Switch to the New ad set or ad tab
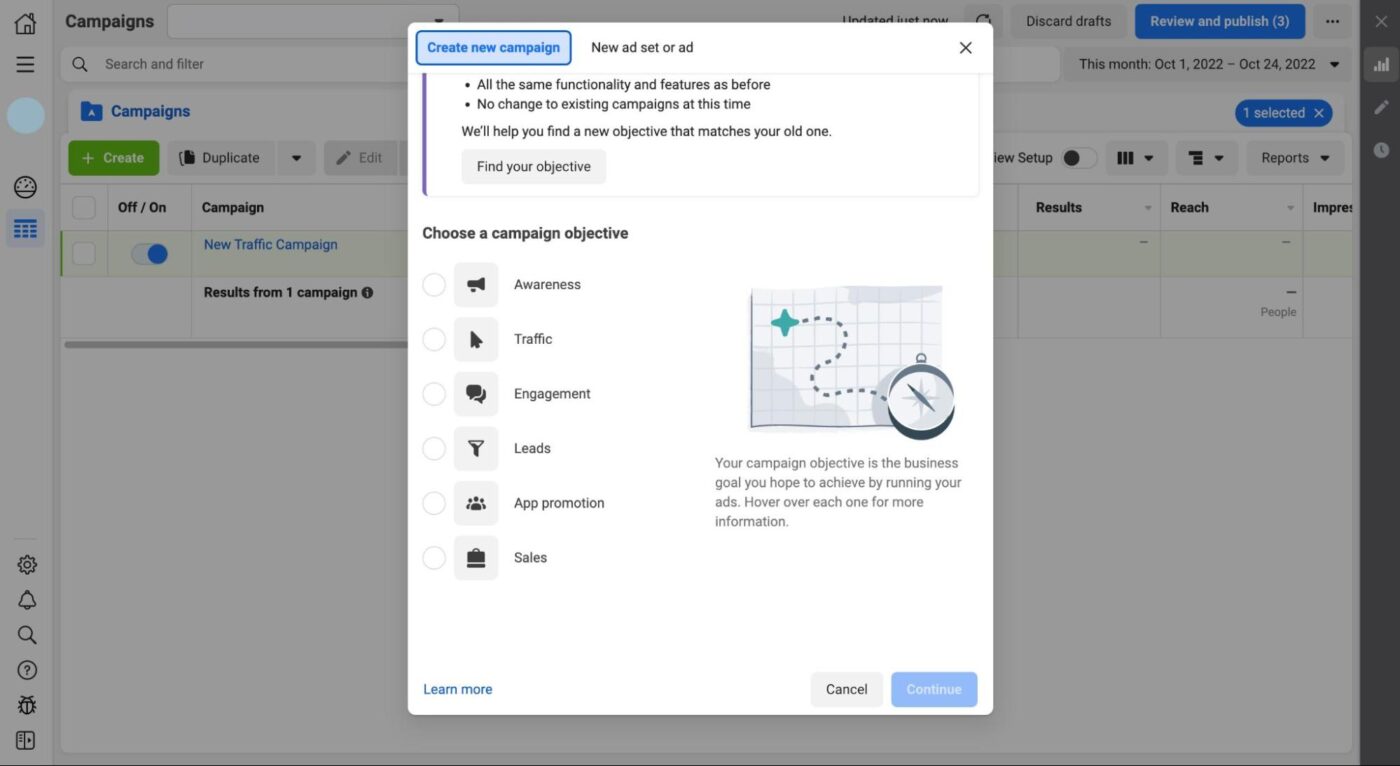This screenshot has height=766, width=1400. [642, 46]
